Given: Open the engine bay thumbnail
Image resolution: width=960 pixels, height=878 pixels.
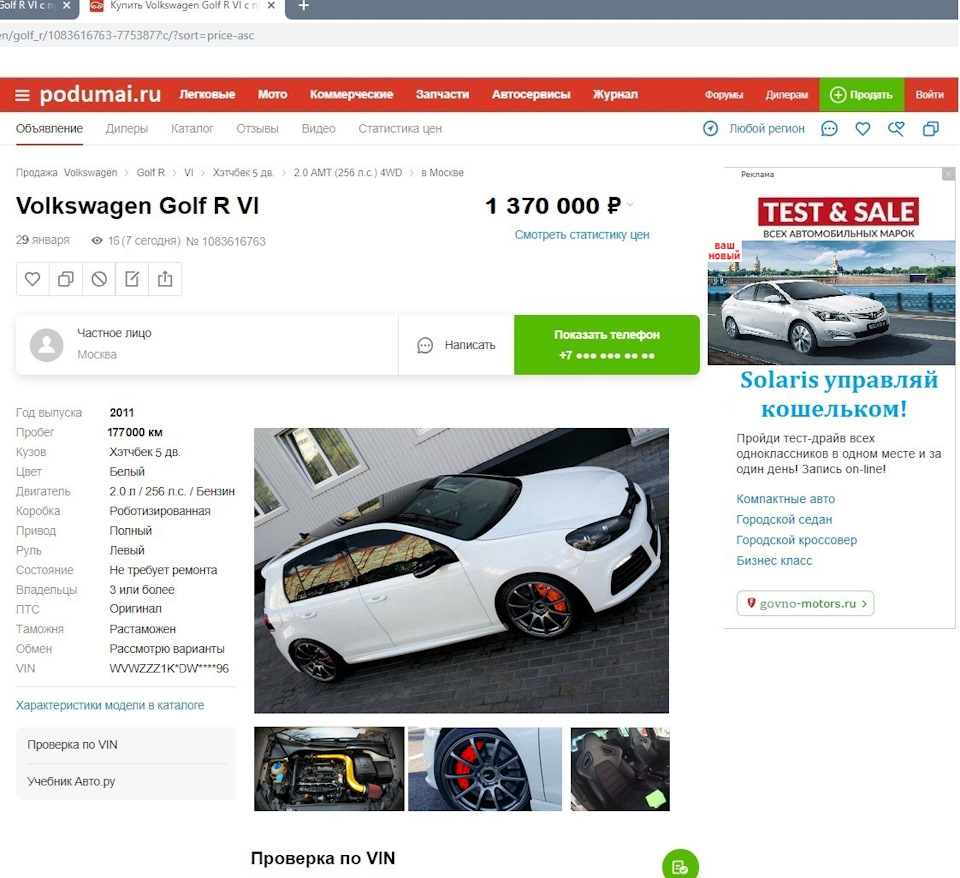Looking at the screenshot, I should [329, 768].
